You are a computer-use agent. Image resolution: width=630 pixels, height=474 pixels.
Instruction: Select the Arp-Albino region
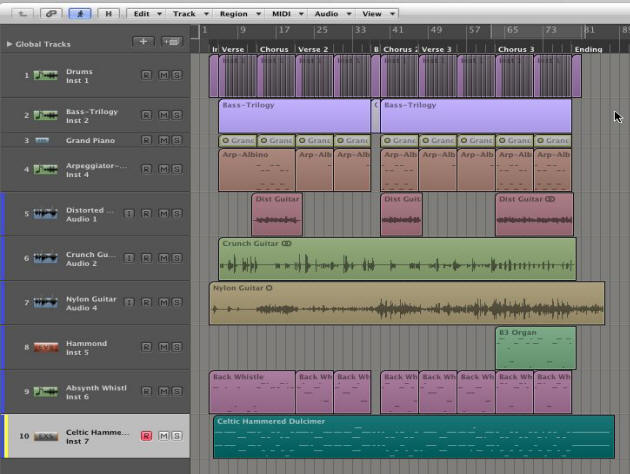tap(256, 170)
